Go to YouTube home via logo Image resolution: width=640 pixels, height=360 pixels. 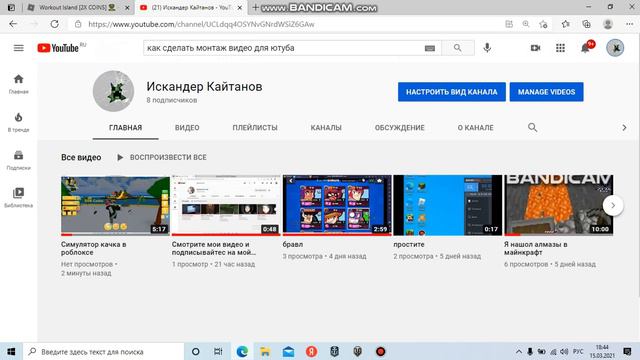[58, 48]
